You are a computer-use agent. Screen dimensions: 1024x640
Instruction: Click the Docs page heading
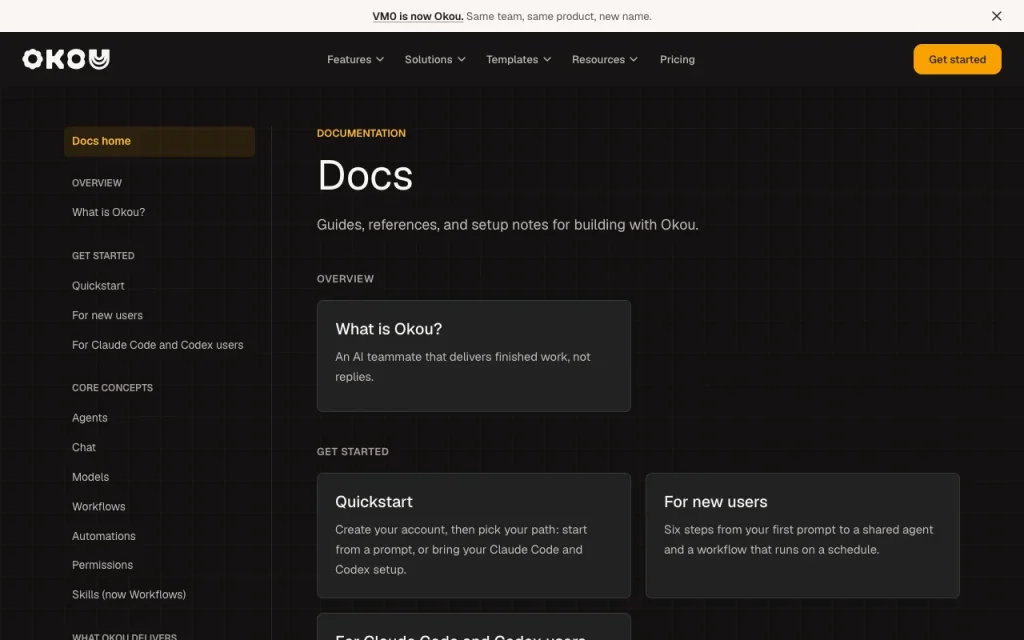click(x=364, y=176)
